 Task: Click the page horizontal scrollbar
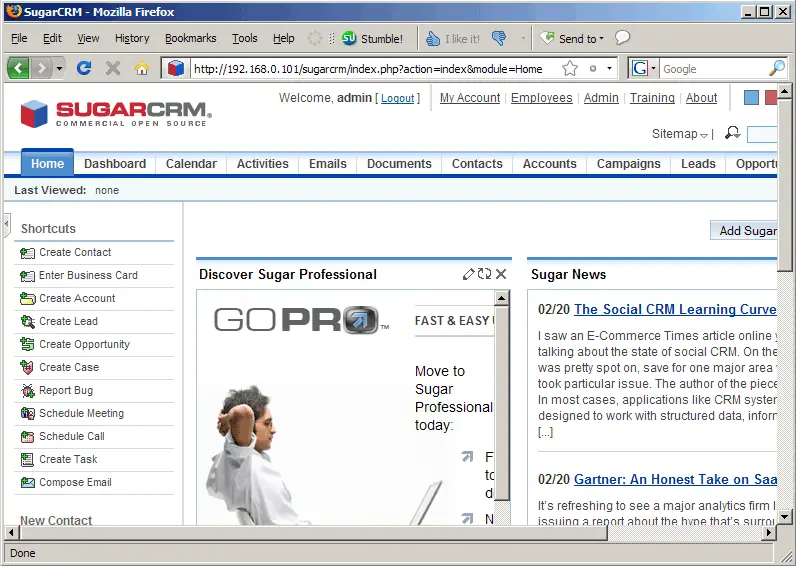pos(313,533)
